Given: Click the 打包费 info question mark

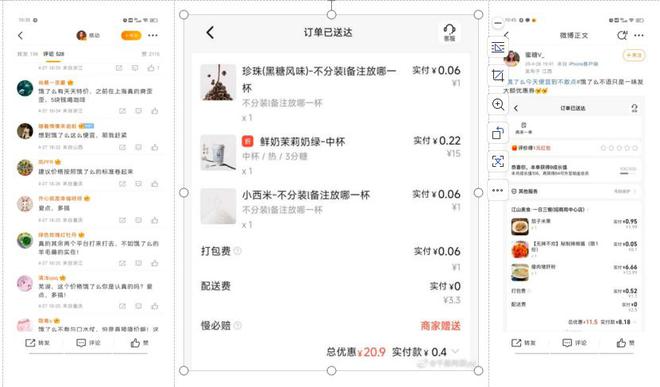Looking at the screenshot, I should (237, 251).
